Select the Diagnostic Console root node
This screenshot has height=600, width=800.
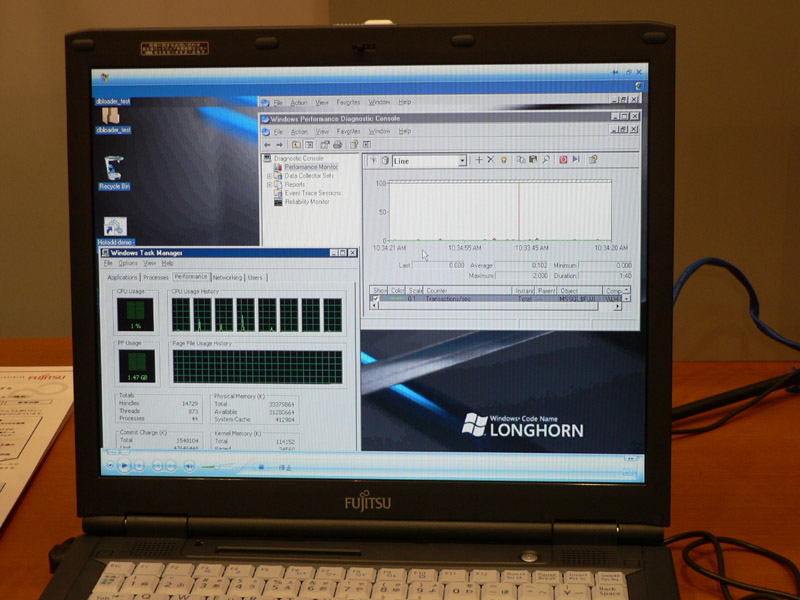pos(298,158)
